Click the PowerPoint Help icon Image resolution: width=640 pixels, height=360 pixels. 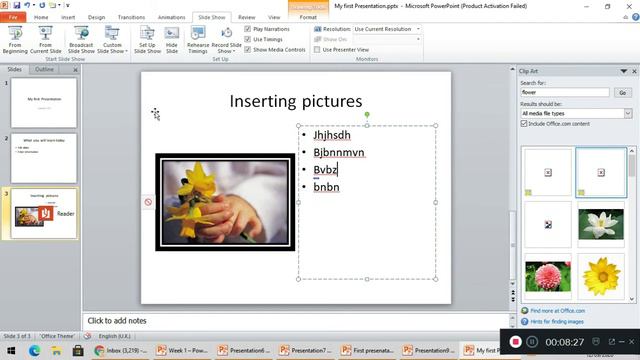click(x=636, y=17)
